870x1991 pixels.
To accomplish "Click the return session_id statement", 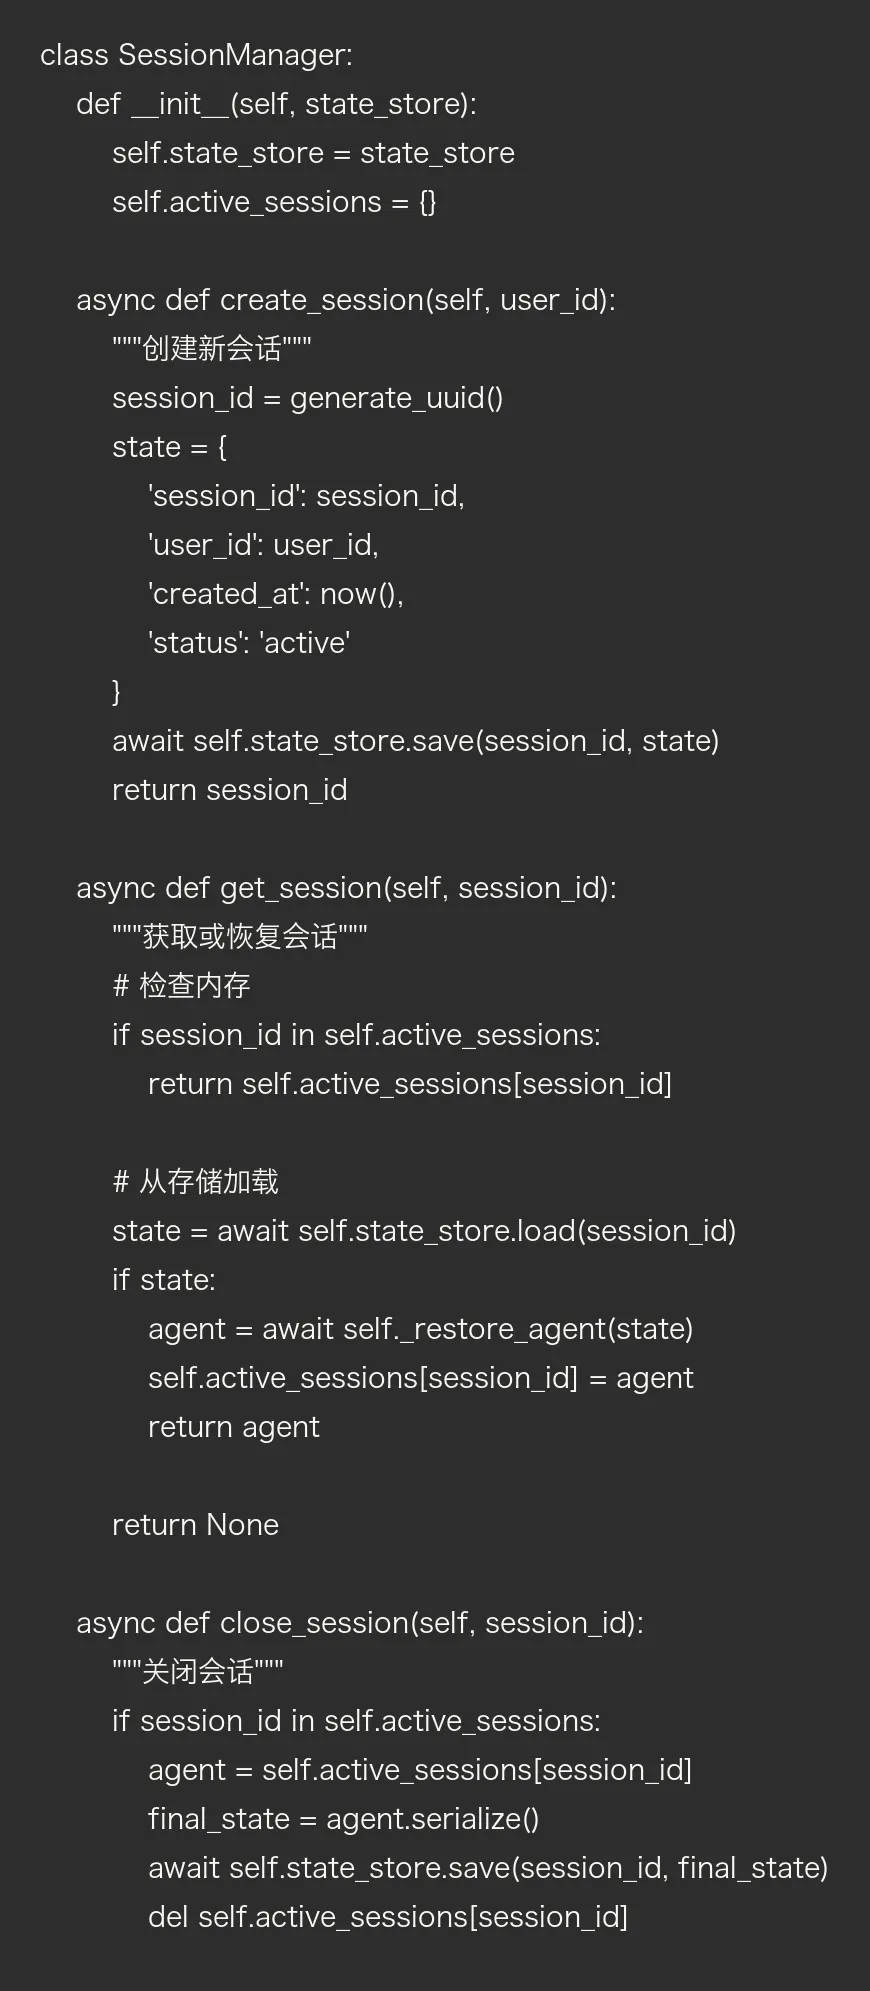I will [x=229, y=790].
